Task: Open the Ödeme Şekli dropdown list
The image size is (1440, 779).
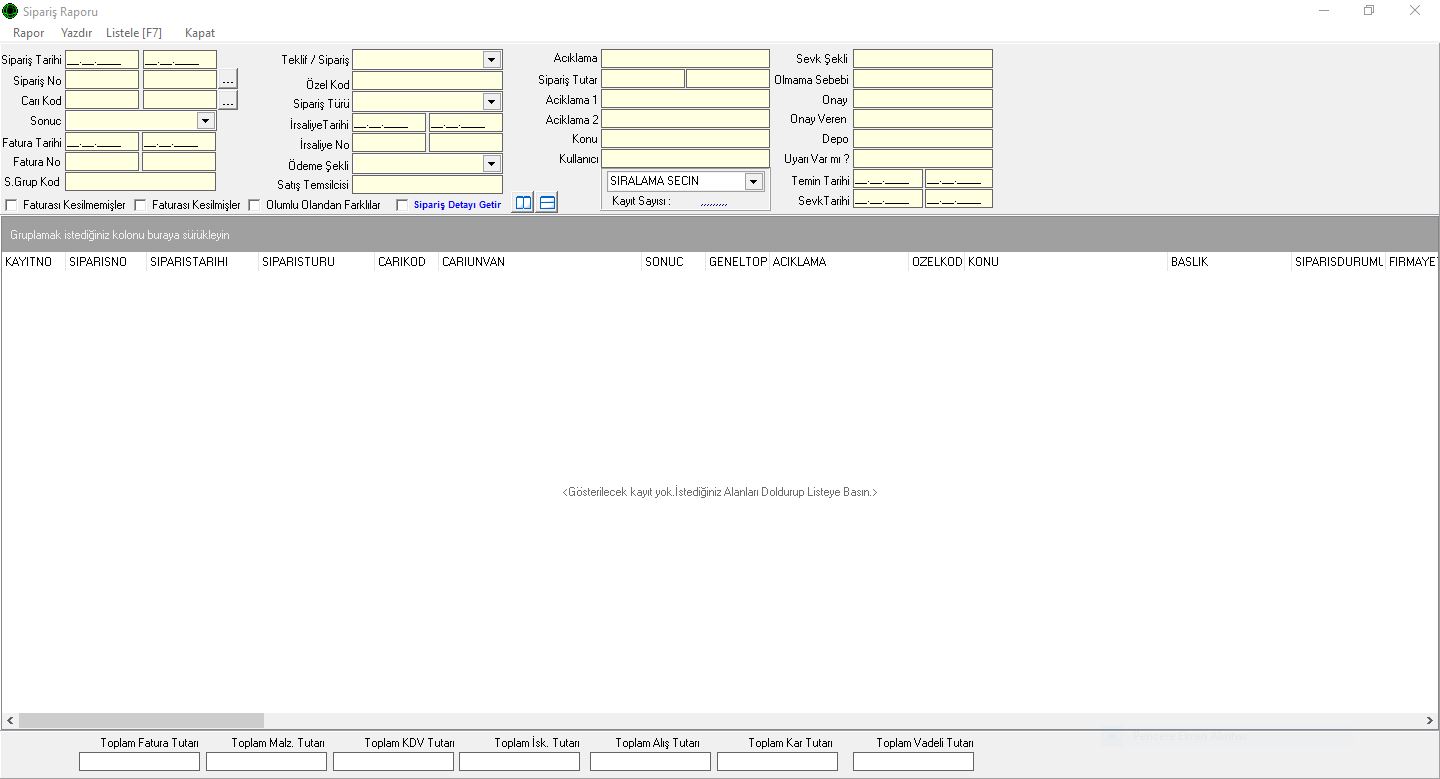Action: click(x=491, y=164)
